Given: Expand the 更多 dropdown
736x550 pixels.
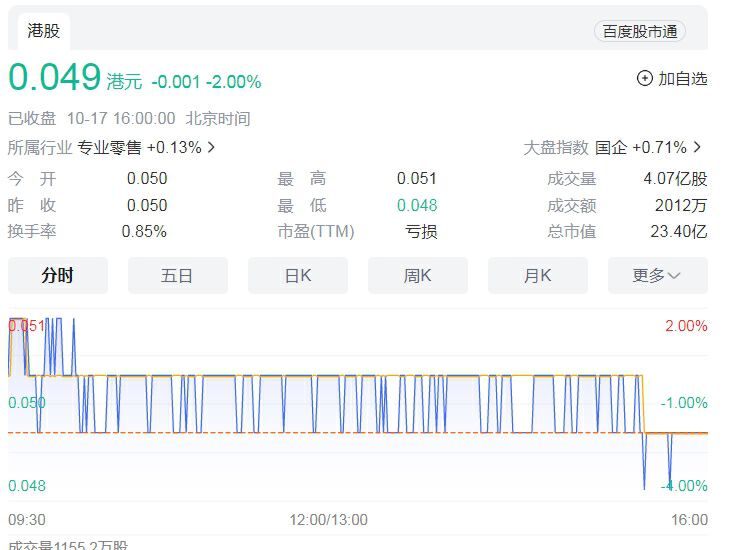Looking at the screenshot, I should (657, 276).
